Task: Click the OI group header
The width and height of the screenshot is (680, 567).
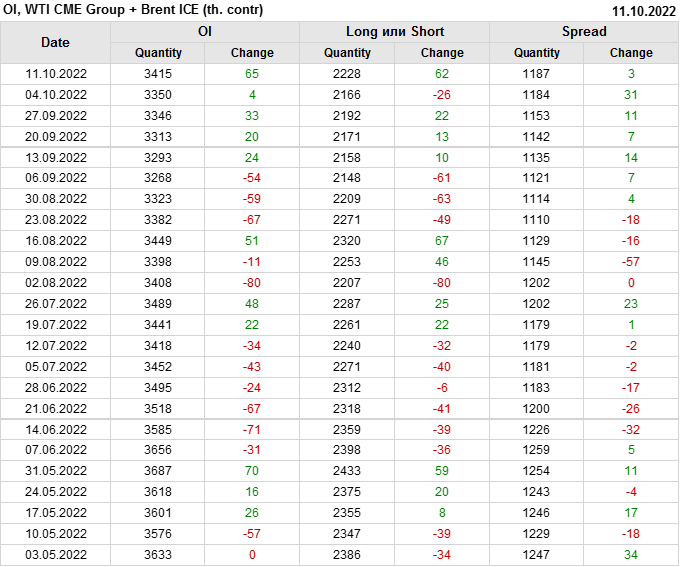Action: pyautogui.click(x=204, y=32)
